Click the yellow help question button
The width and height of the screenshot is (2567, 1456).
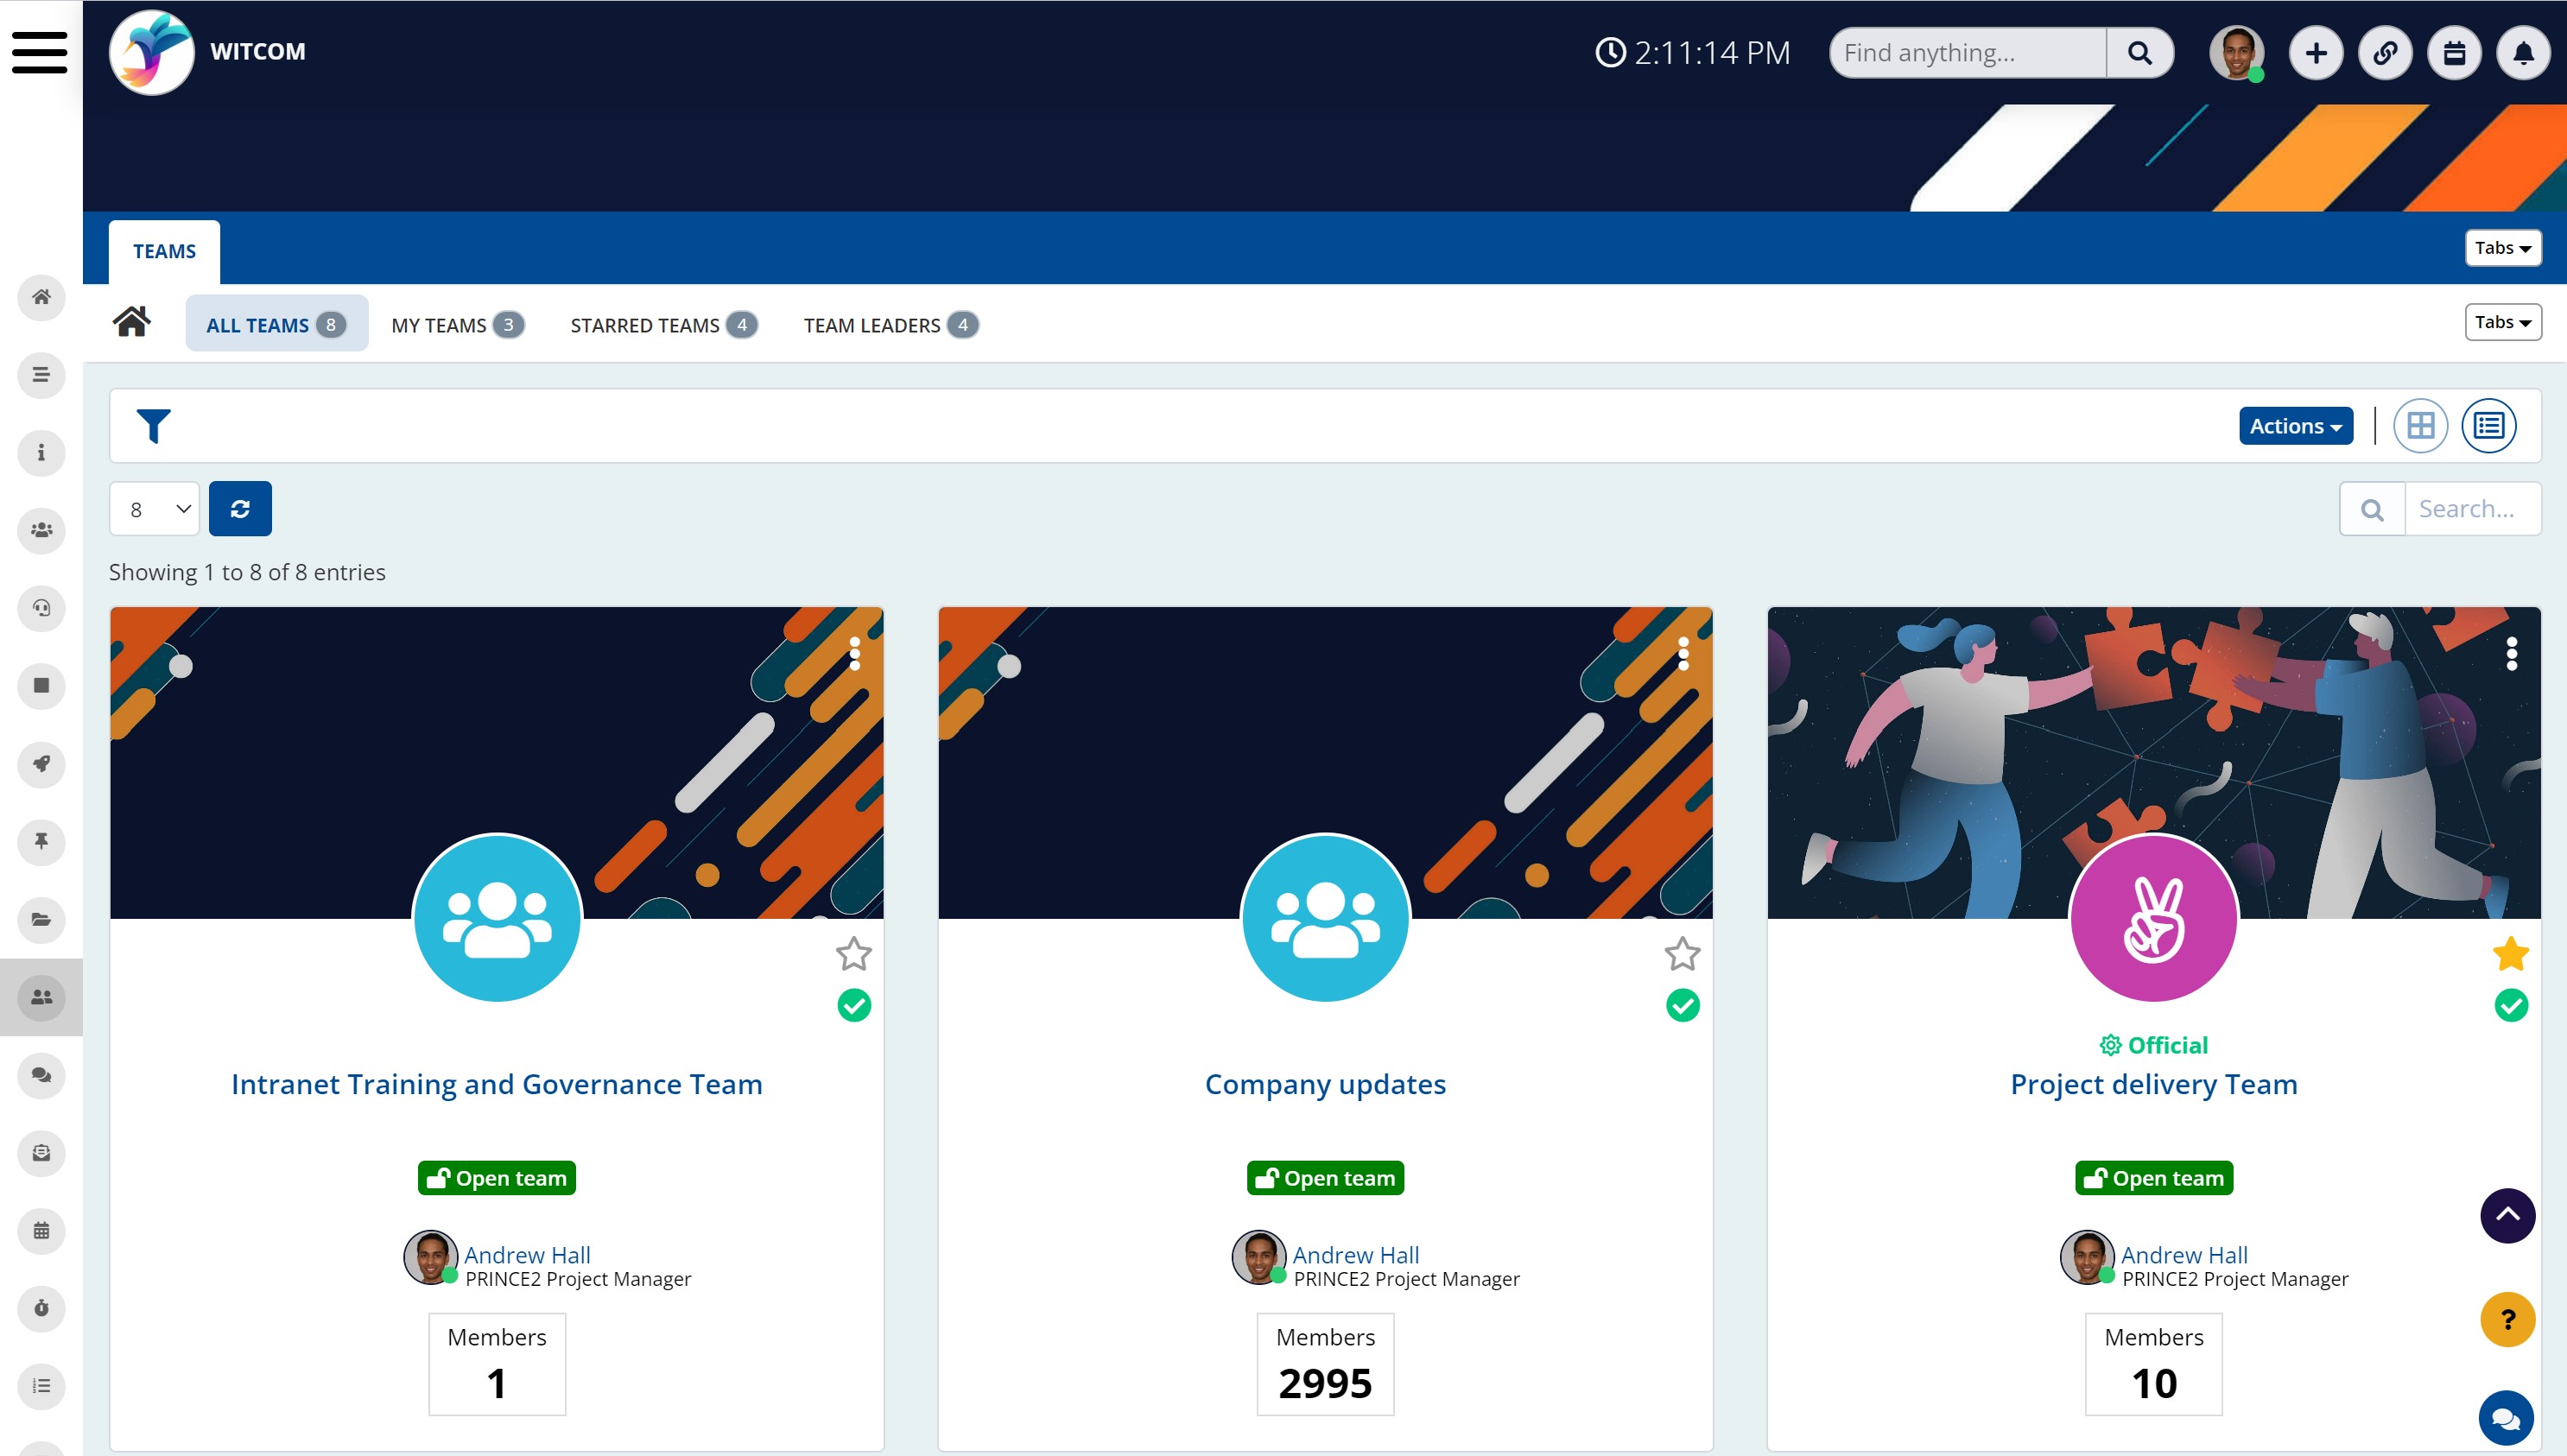click(2507, 1320)
